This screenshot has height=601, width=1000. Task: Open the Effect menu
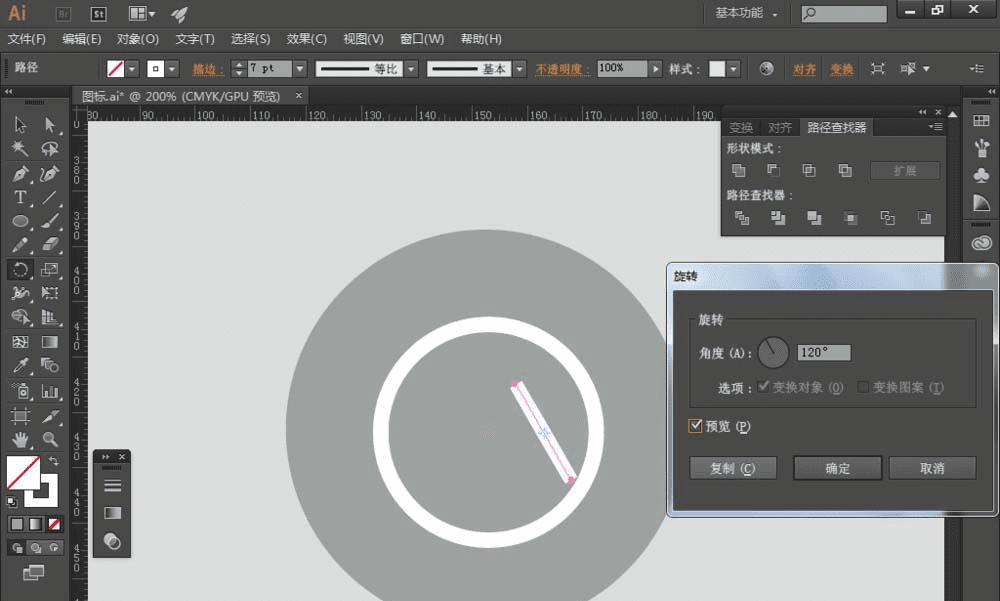[307, 39]
